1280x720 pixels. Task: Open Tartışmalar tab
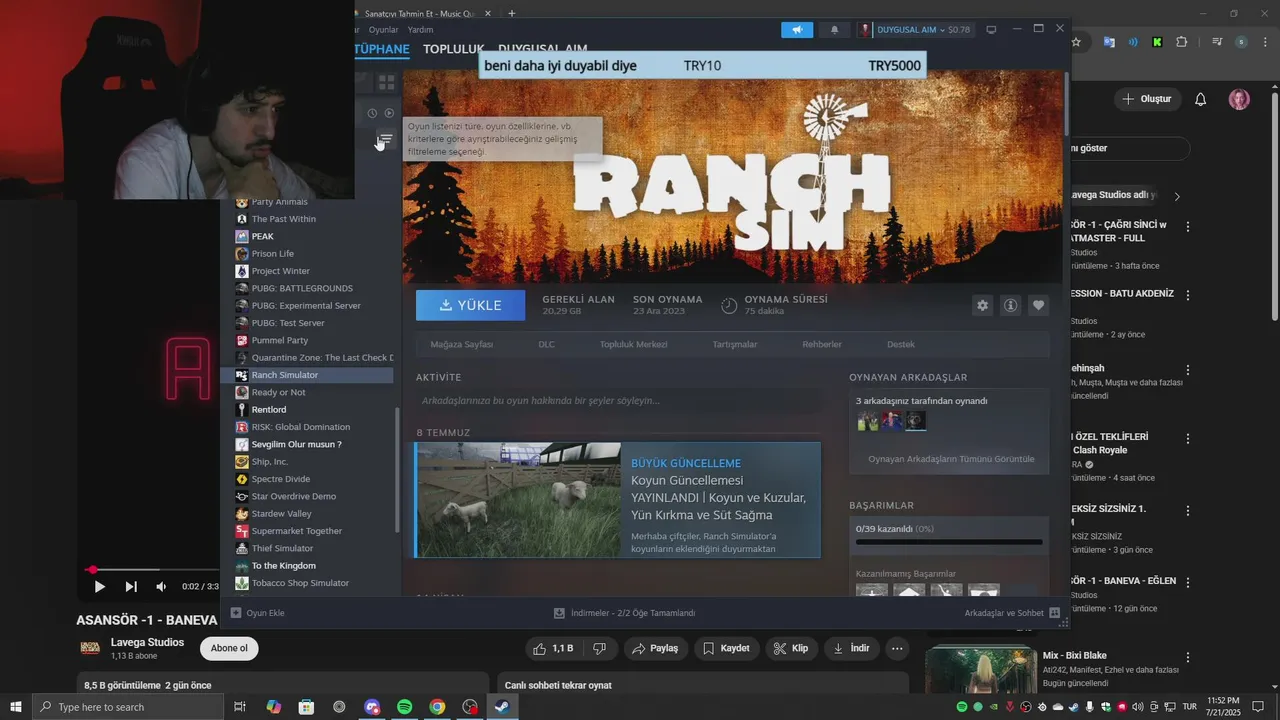point(734,344)
